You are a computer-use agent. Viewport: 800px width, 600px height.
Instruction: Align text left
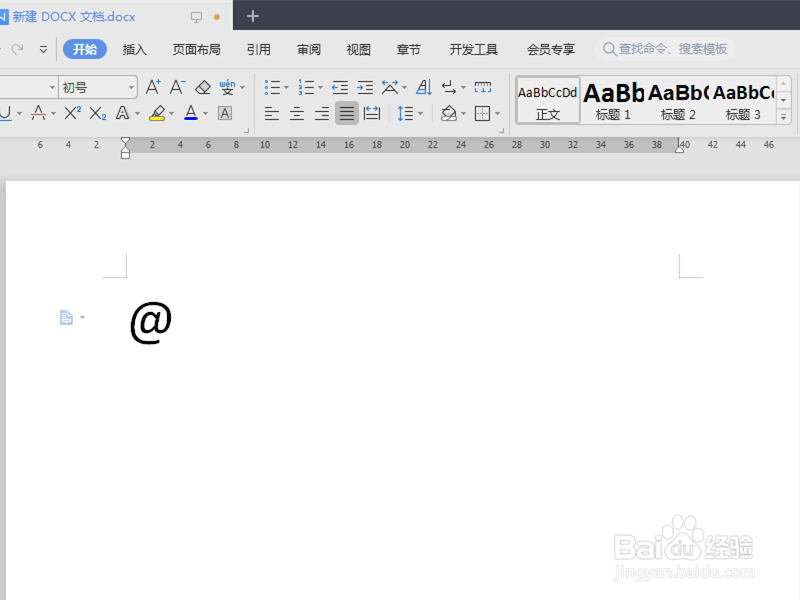click(271, 113)
